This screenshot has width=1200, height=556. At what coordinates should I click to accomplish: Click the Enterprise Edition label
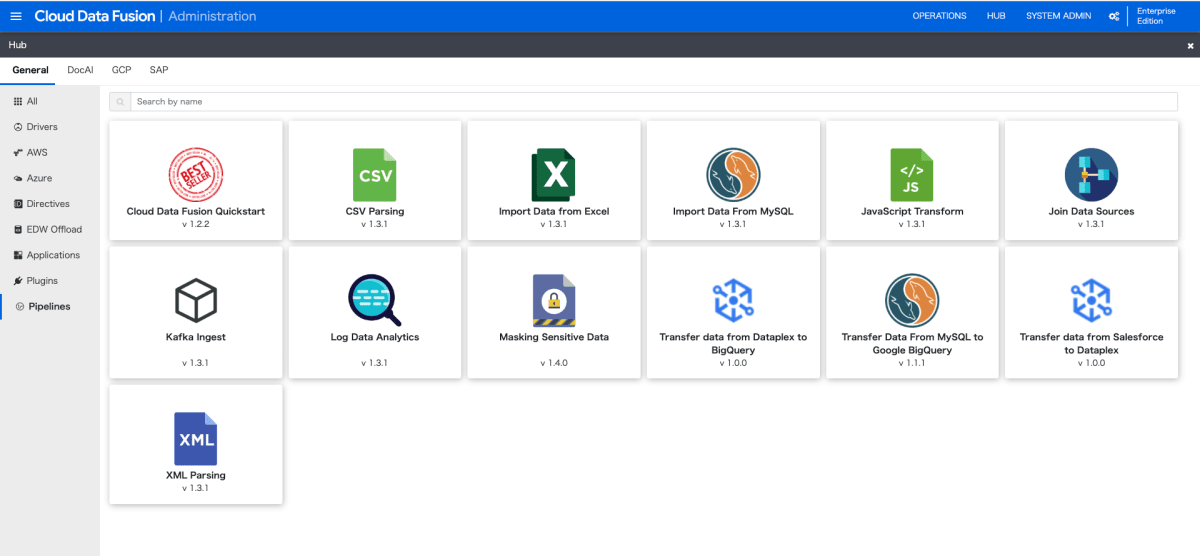(1156, 16)
